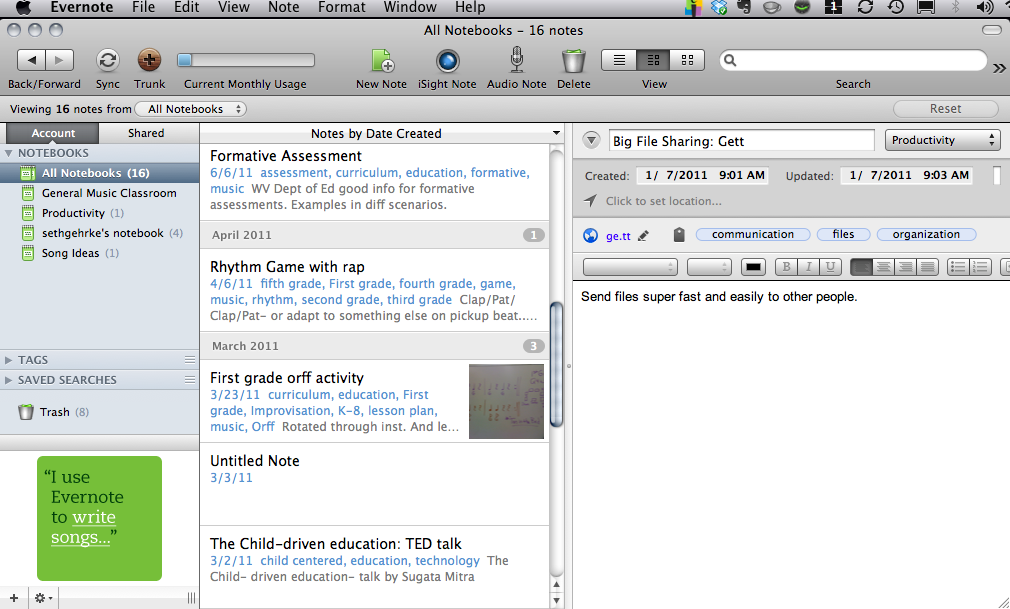
Task: Click the Sync toolbar icon
Action: (x=107, y=60)
